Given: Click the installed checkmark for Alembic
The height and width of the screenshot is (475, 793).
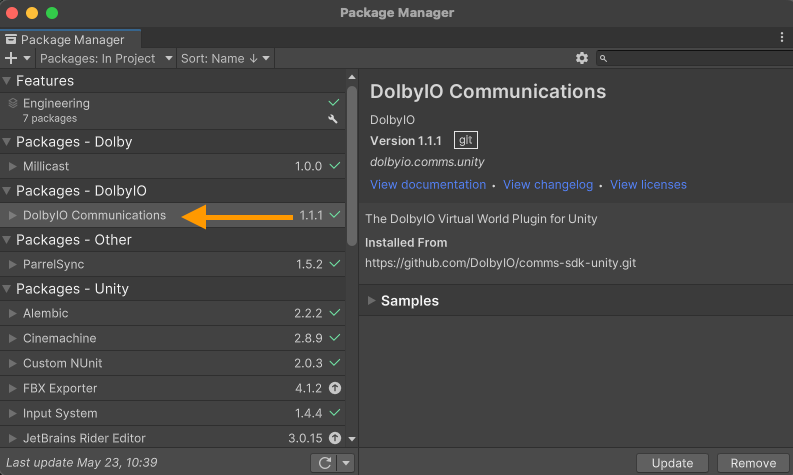Looking at the screenshot, I should [335, 313].
